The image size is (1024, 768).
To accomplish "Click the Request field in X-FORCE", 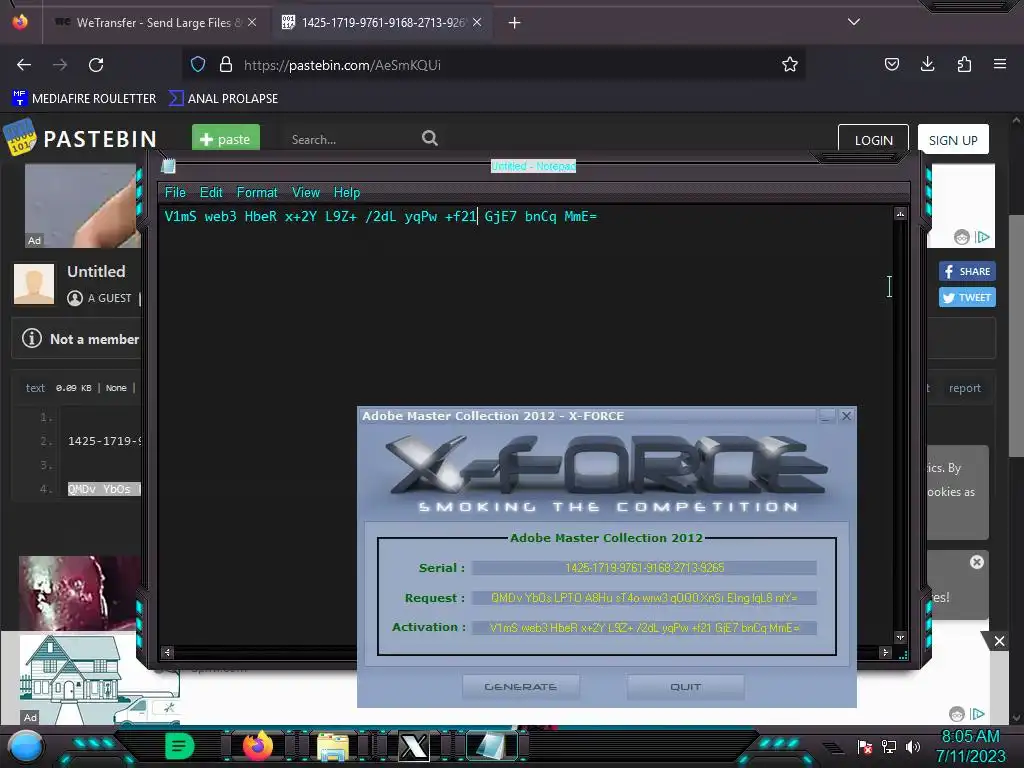I will click(644, 598).
